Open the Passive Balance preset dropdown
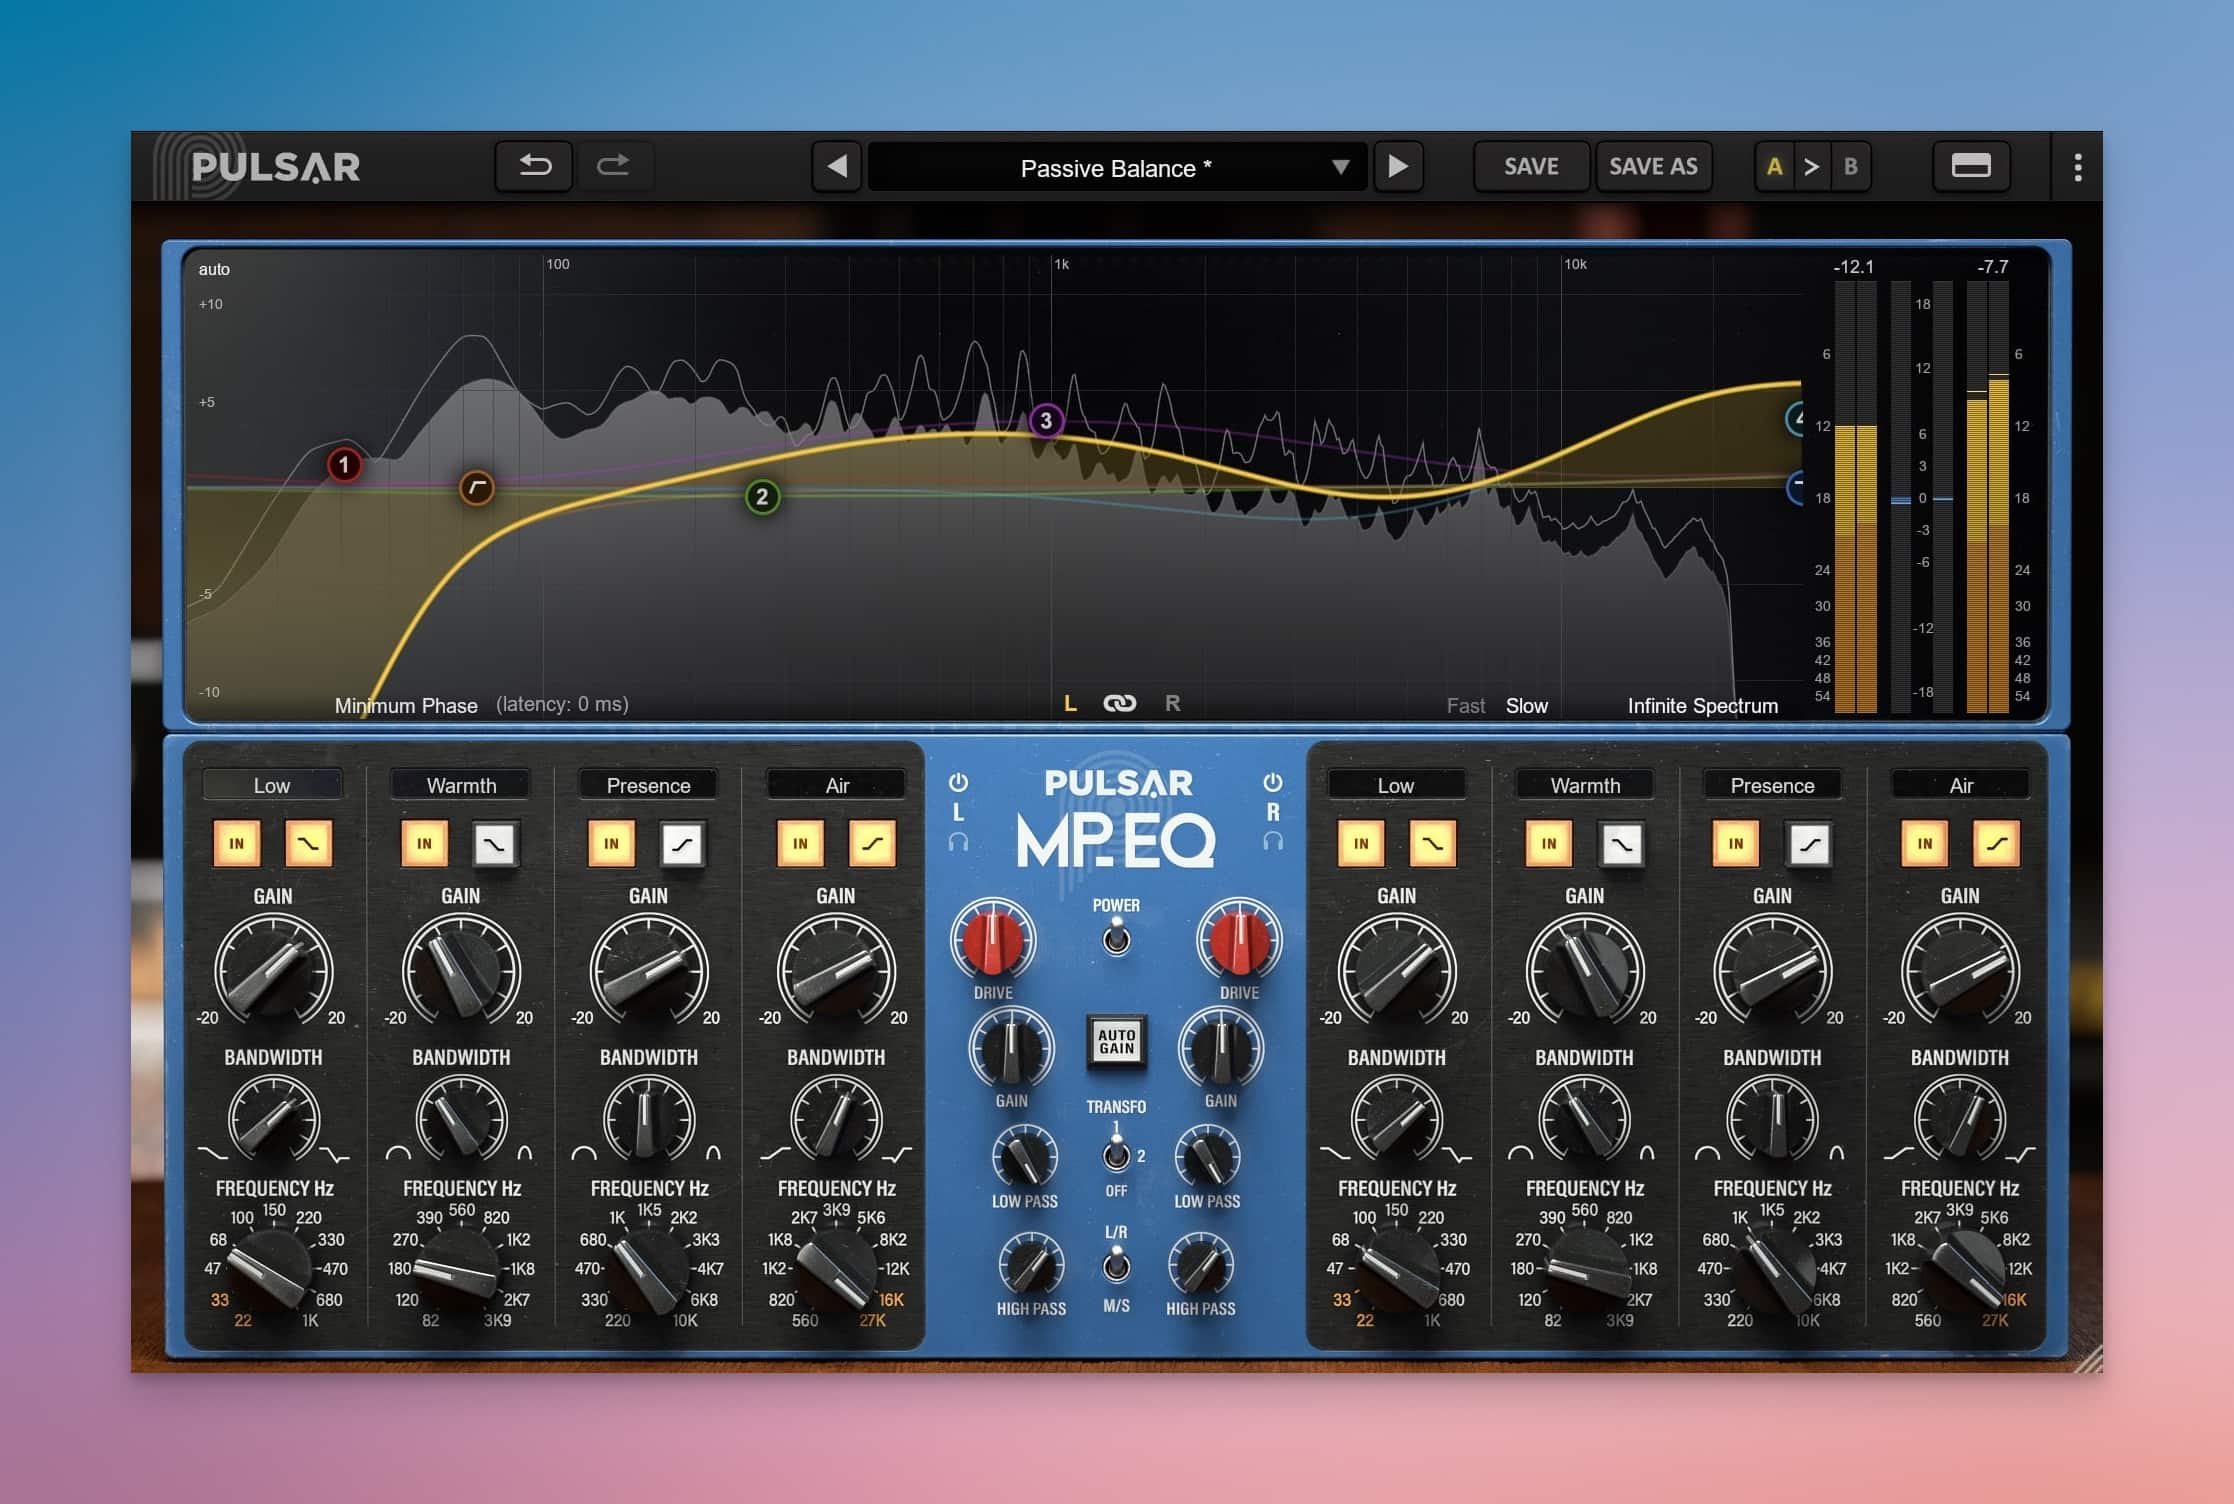Image resolution: width=2234 pixels, height=1504 pixels. [1116, 168]
